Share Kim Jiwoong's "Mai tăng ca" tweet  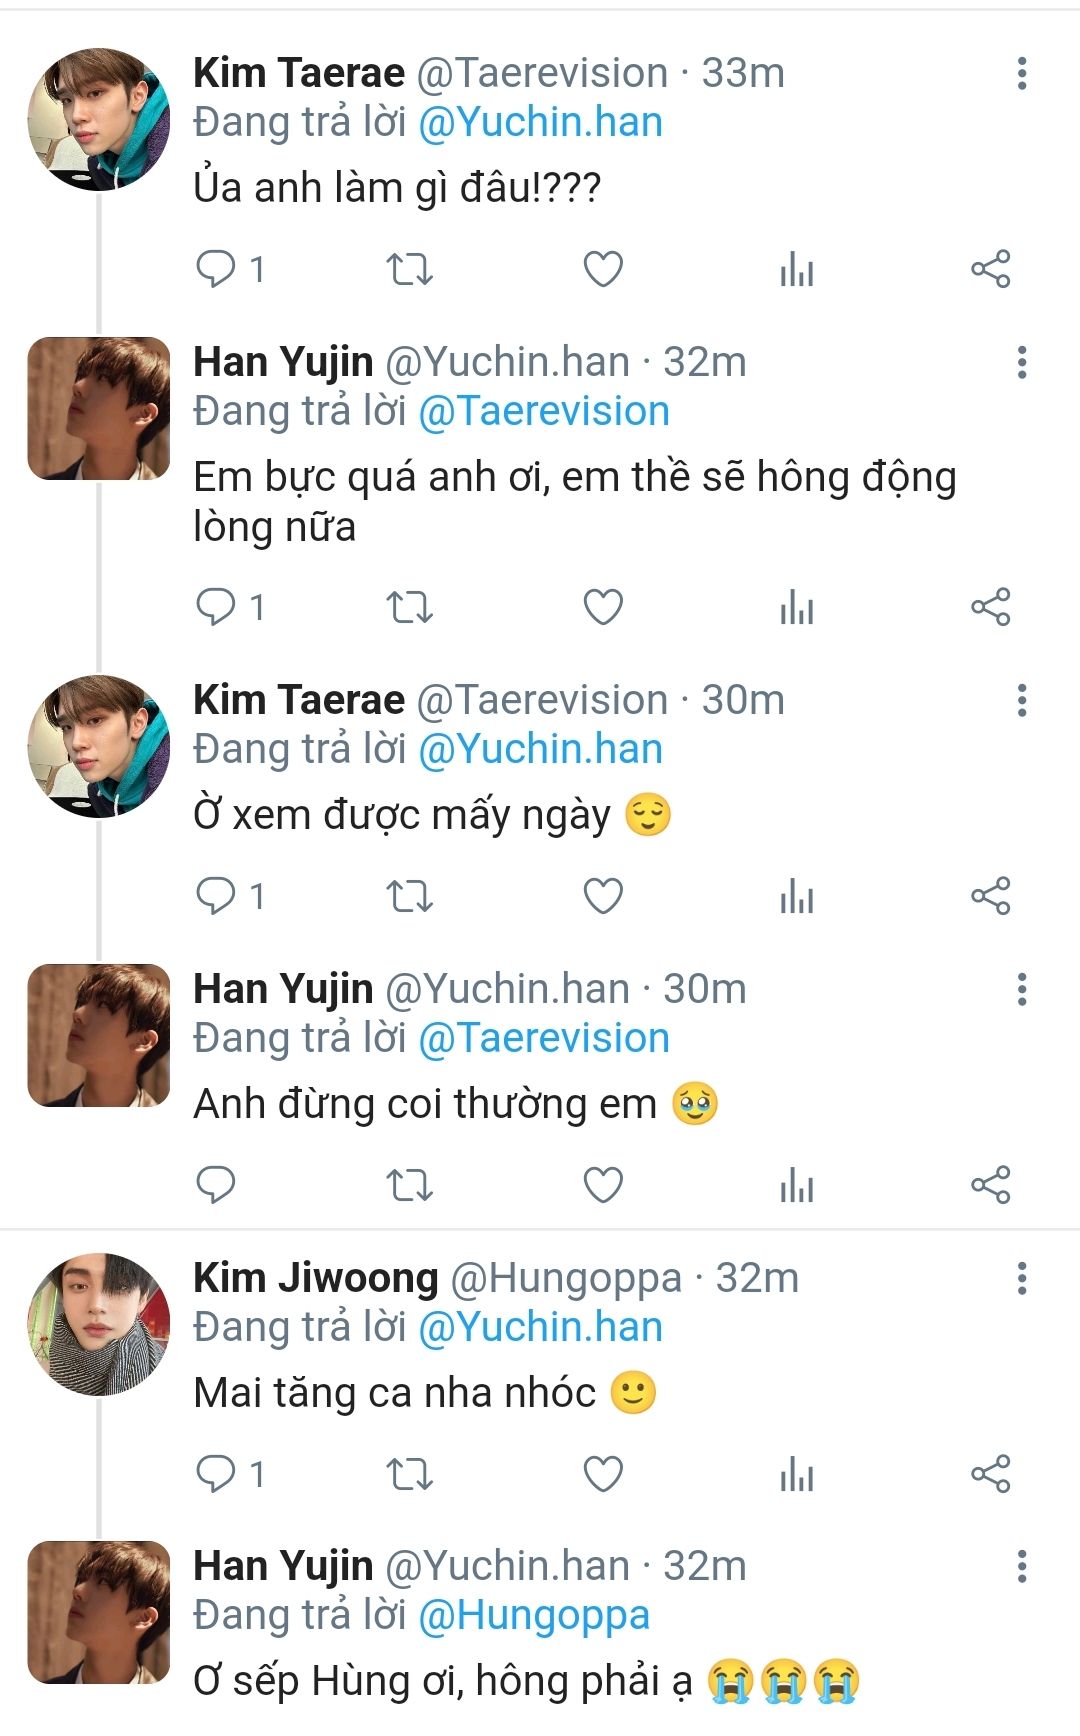[x=990, y=1474]
